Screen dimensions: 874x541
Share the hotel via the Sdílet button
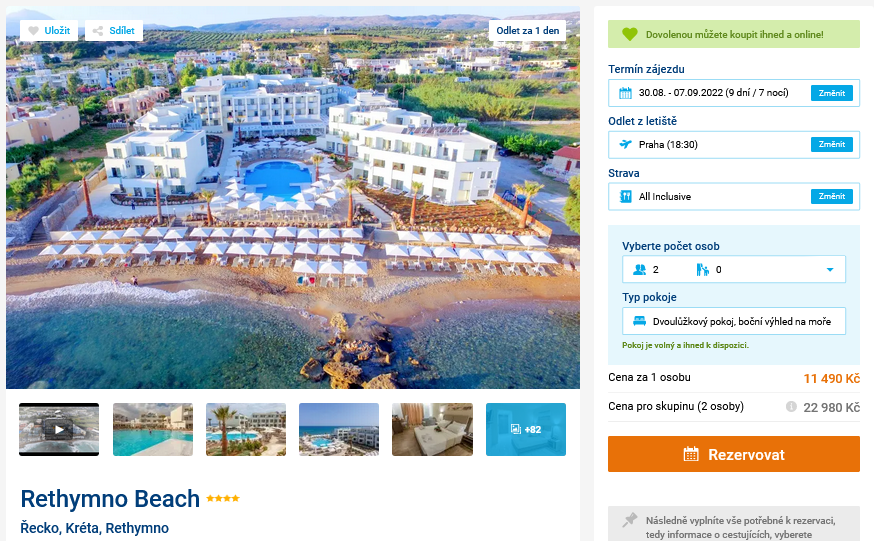click(x=114, y=31)
